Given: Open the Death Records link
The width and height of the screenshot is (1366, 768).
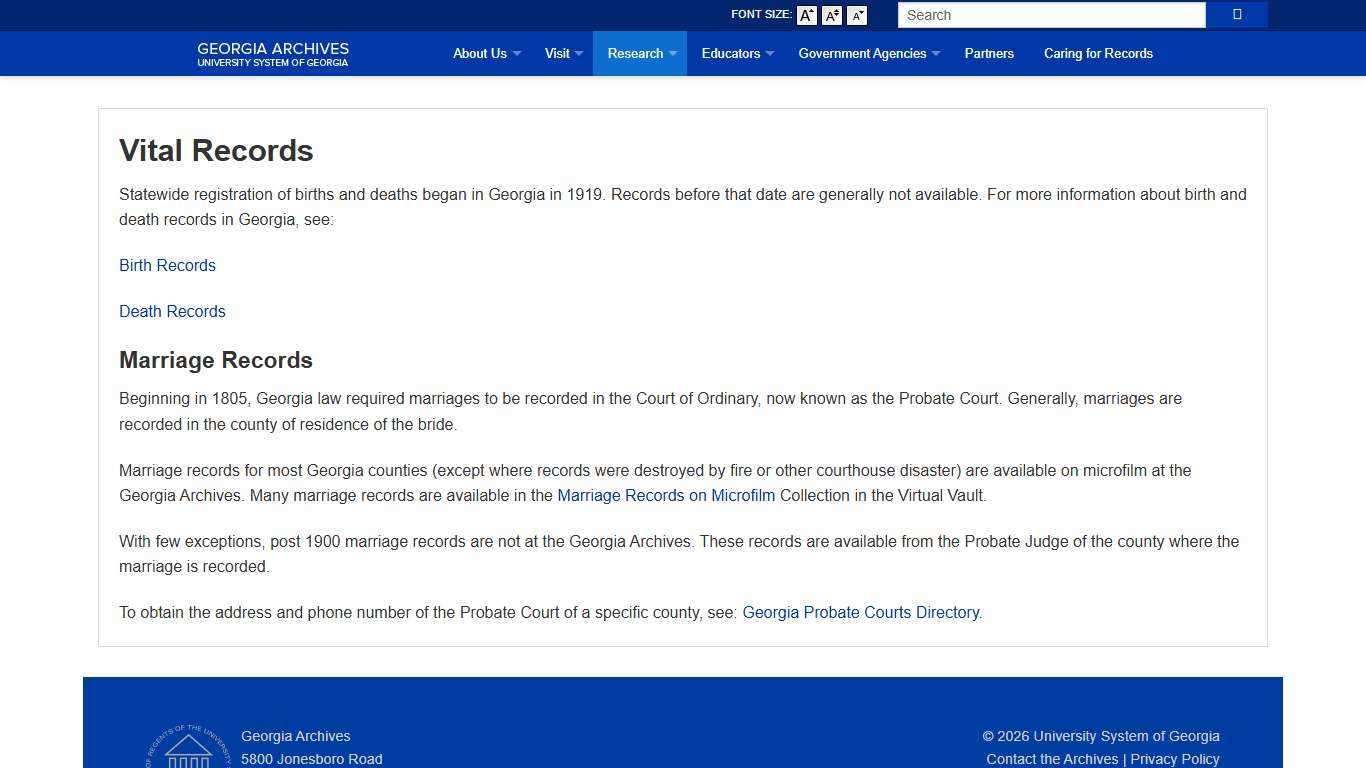Looking at the screenshot, I should click(x=172, y=311).
